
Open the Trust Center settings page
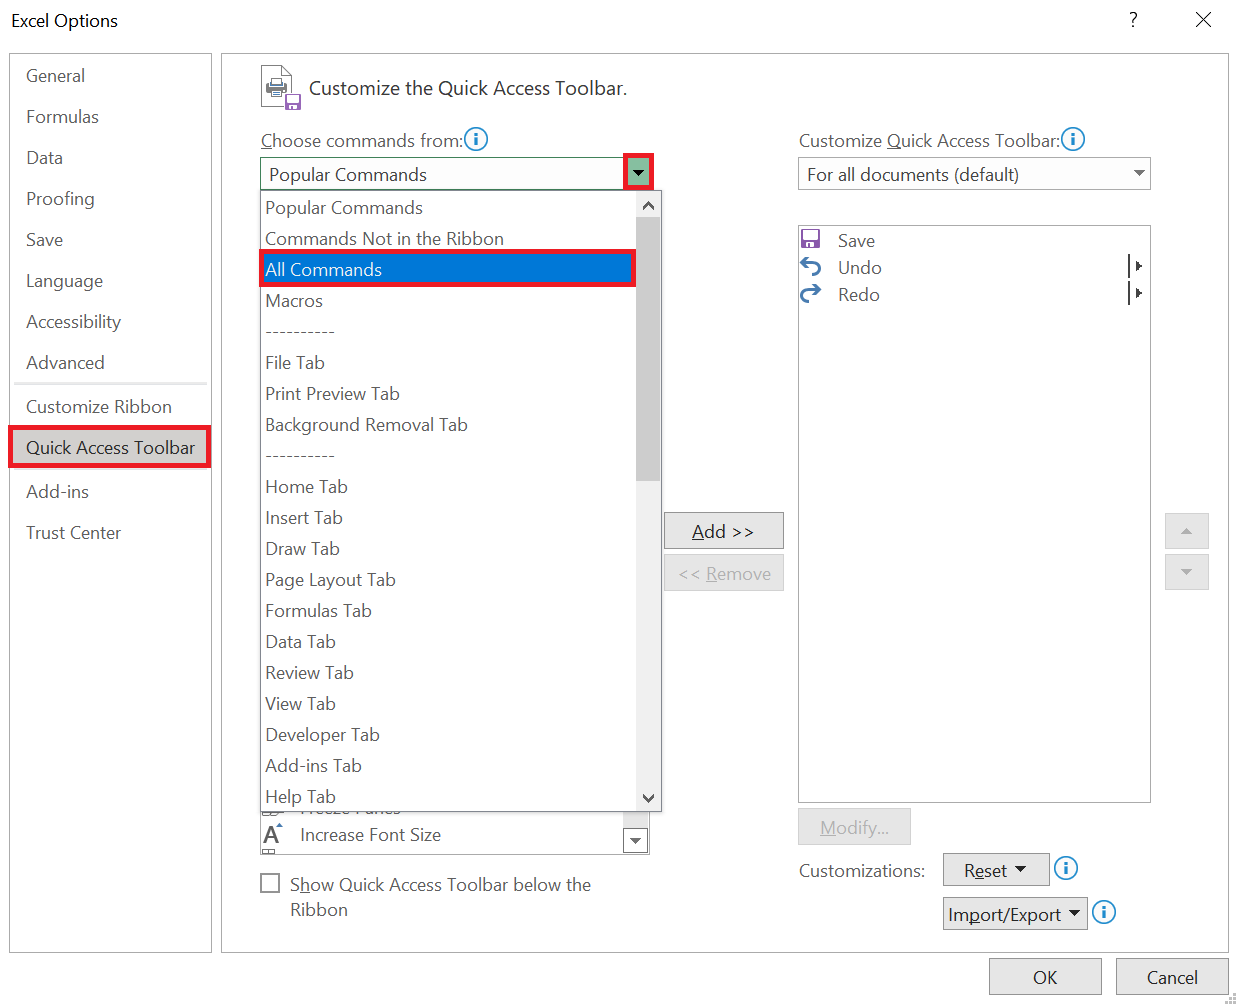pyautogui.click(x=73, y=532)
